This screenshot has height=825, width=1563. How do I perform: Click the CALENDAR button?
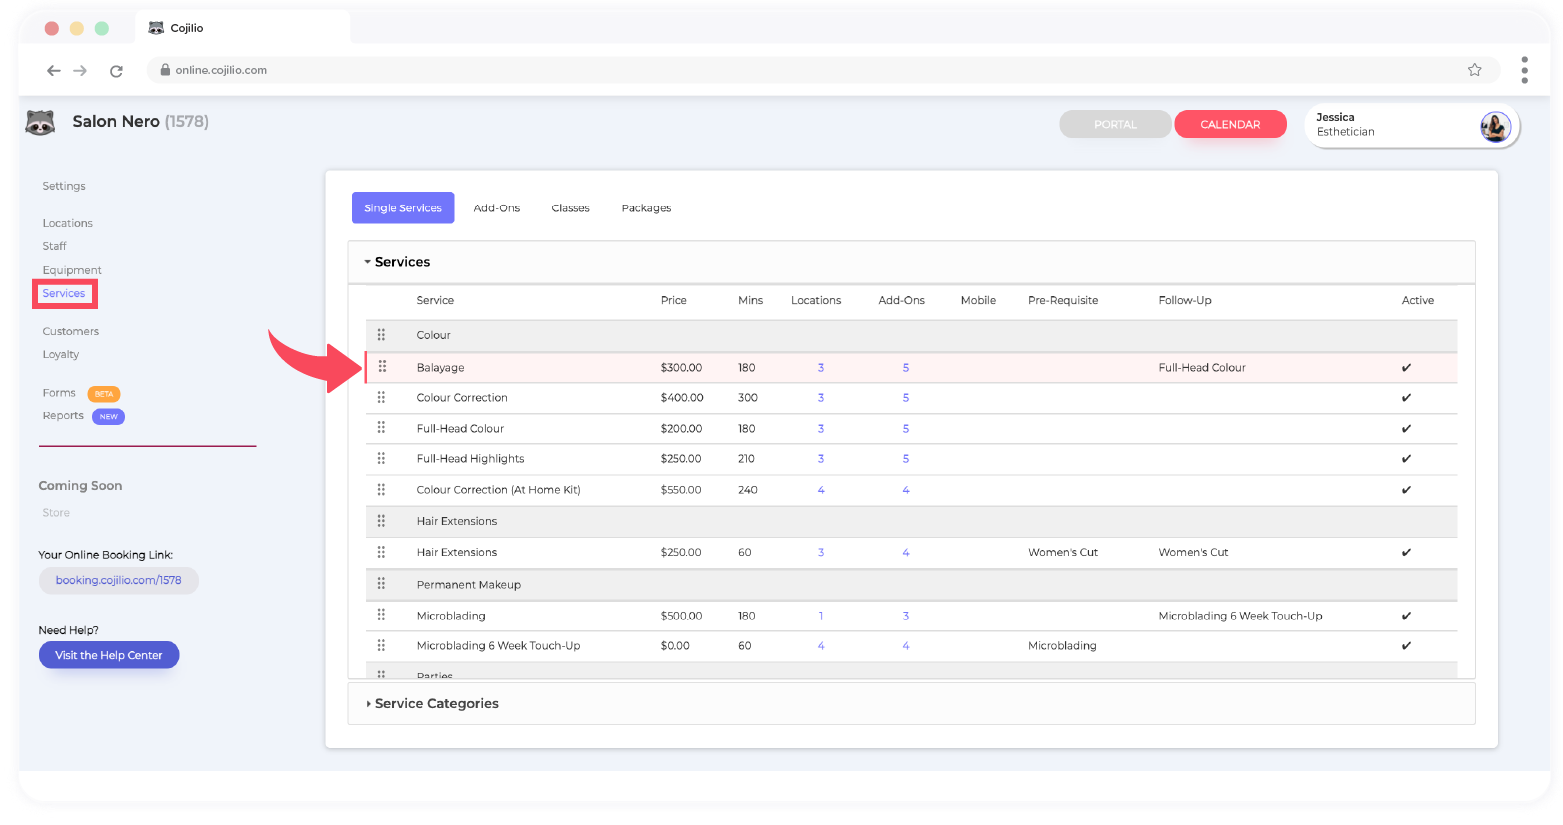click(1230, 124)
